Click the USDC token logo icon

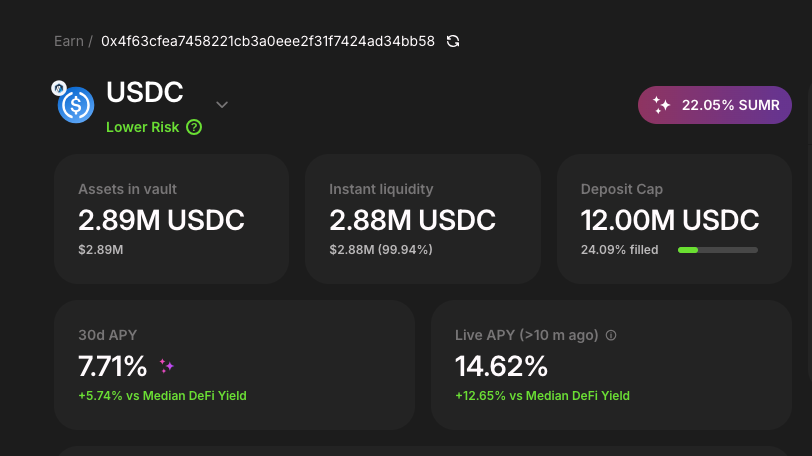tap(76, 105)
